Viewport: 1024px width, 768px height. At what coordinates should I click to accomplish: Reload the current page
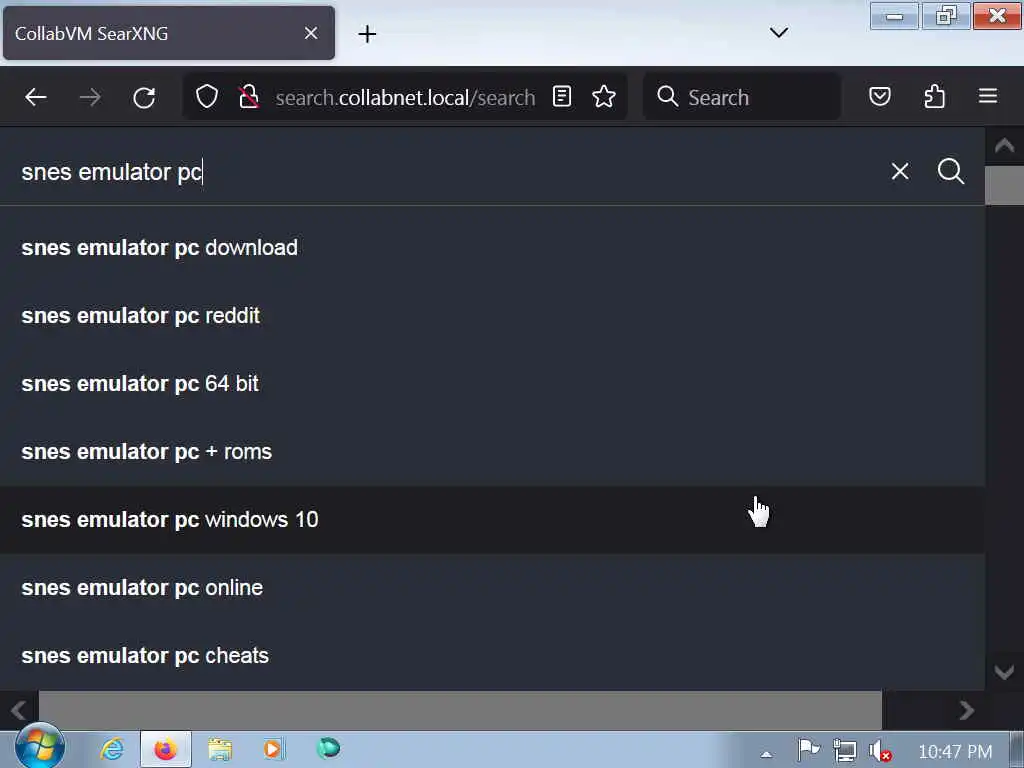[144, 98]
